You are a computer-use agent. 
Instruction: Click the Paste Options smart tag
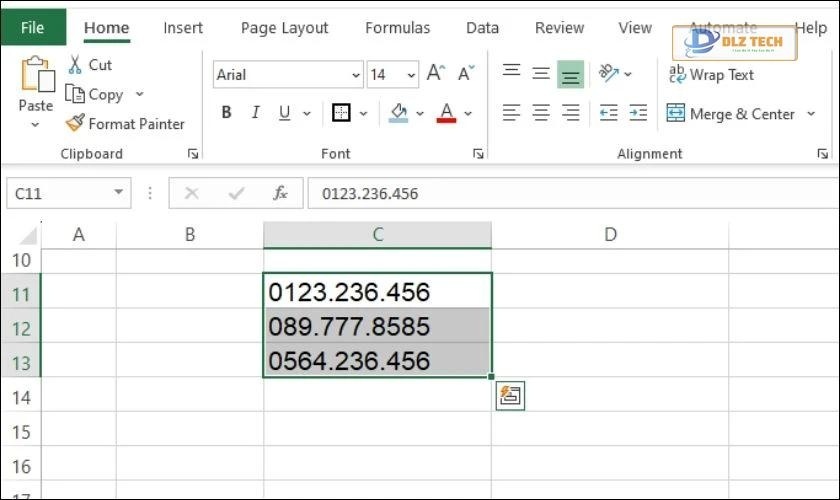[510, 395]
